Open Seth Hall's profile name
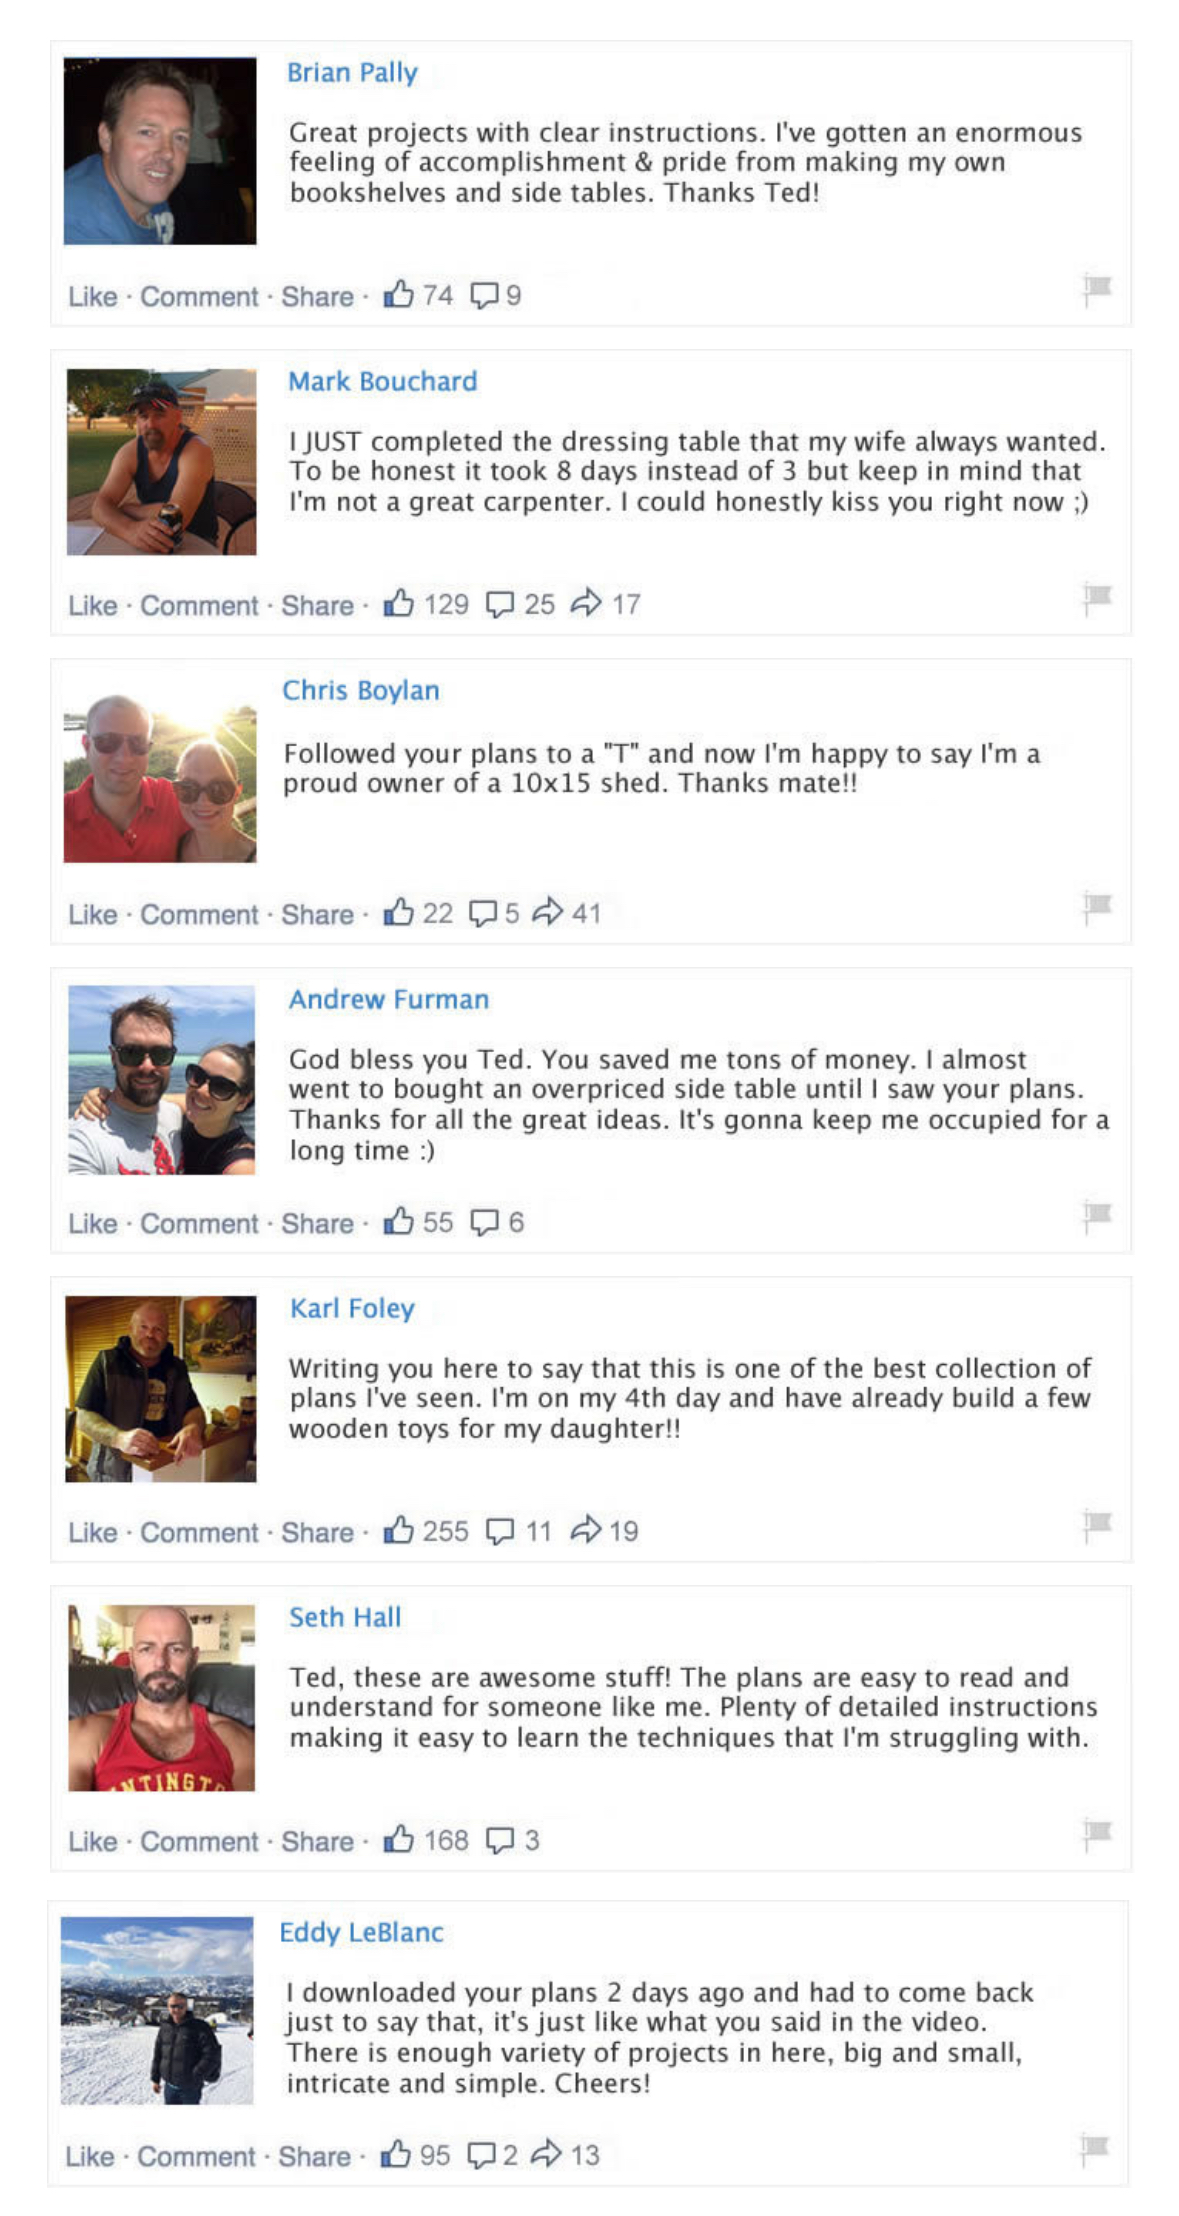1179x2216 pixels. tap(345, 1617)
